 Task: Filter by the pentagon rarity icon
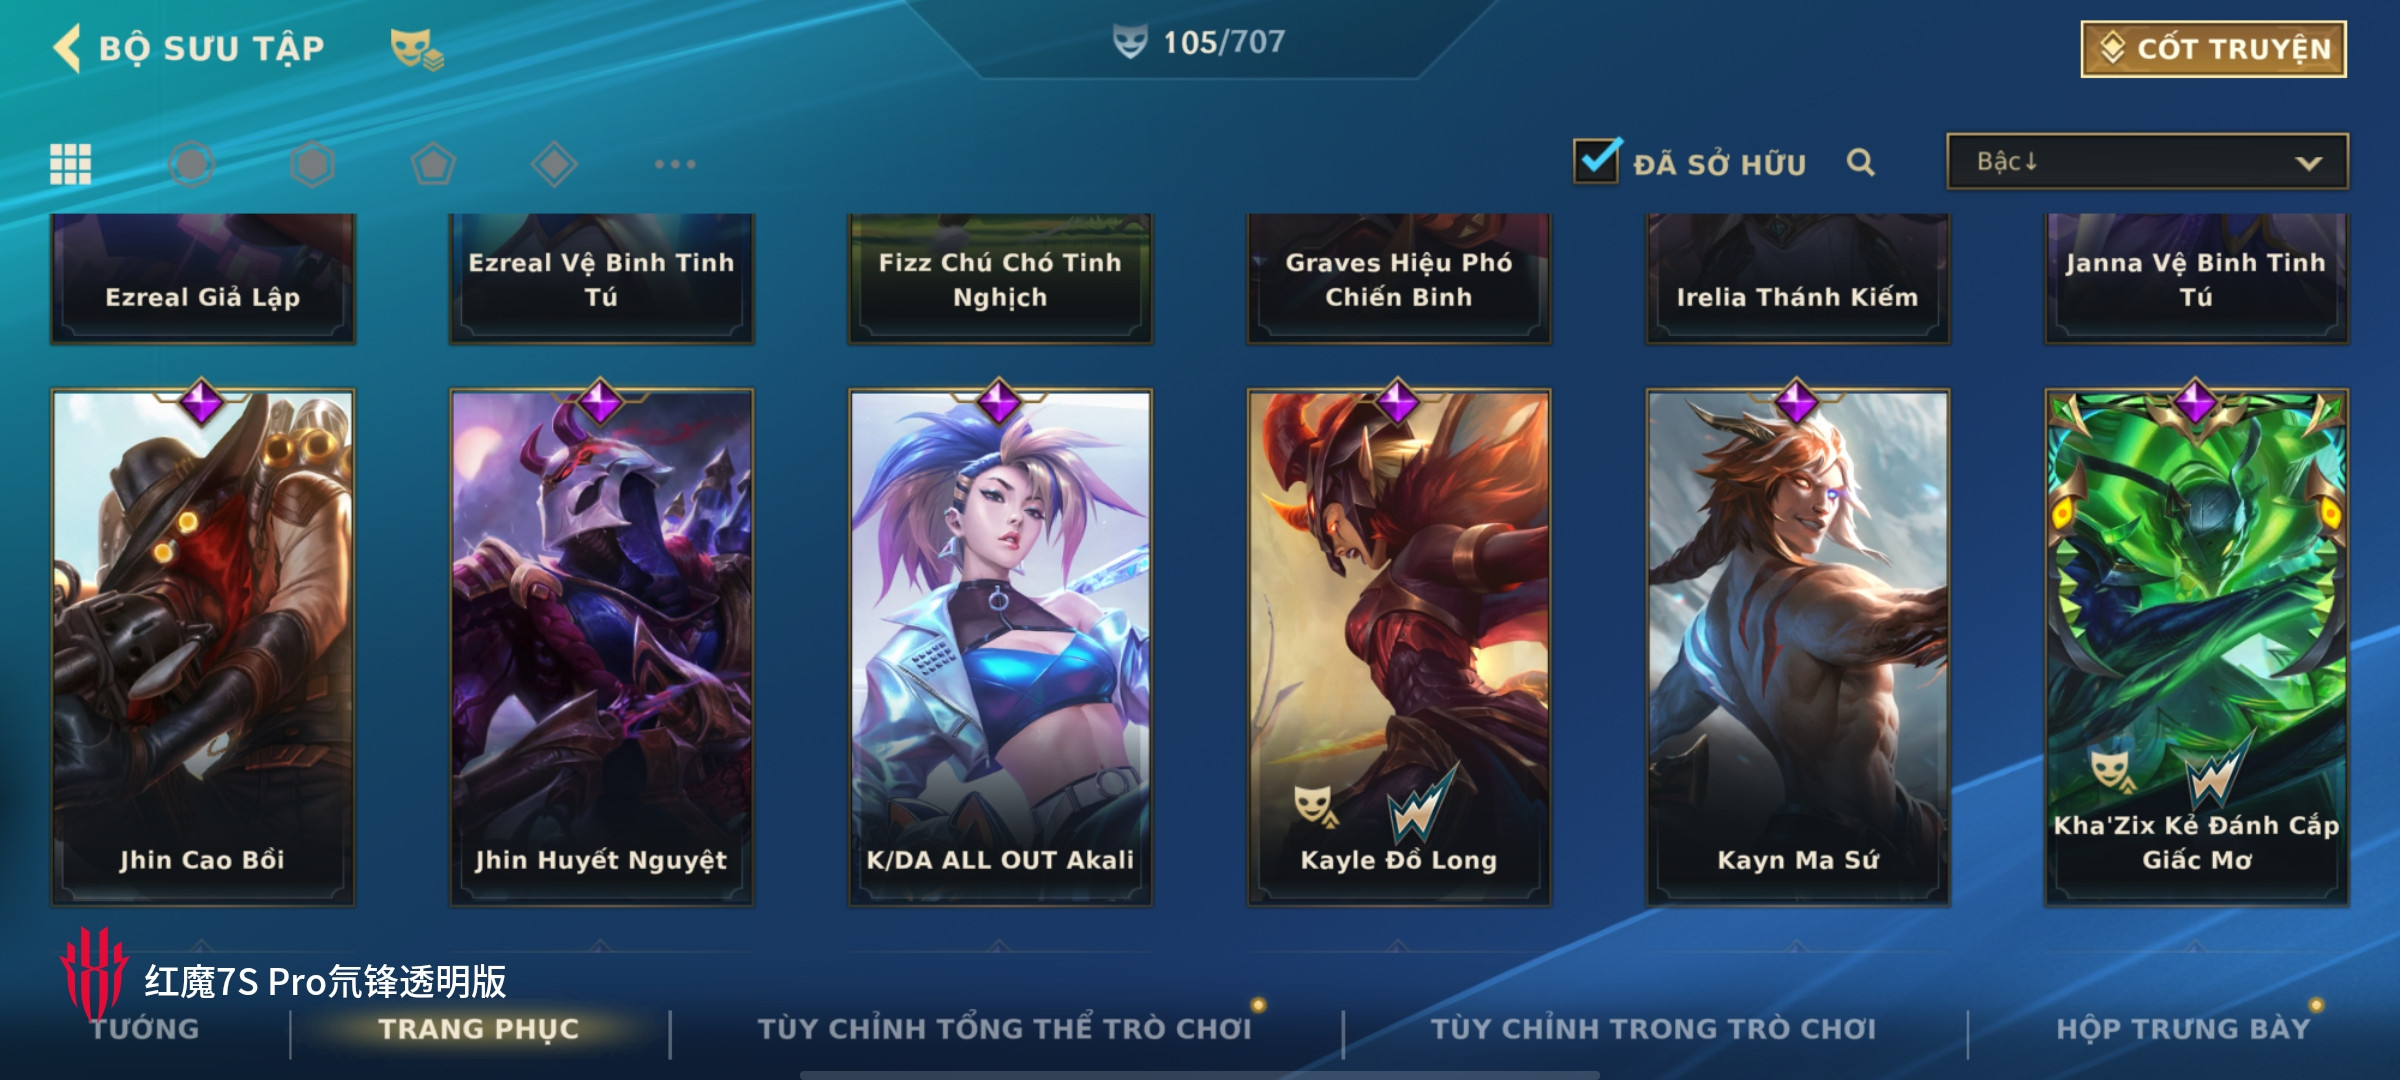coord(433,164)
